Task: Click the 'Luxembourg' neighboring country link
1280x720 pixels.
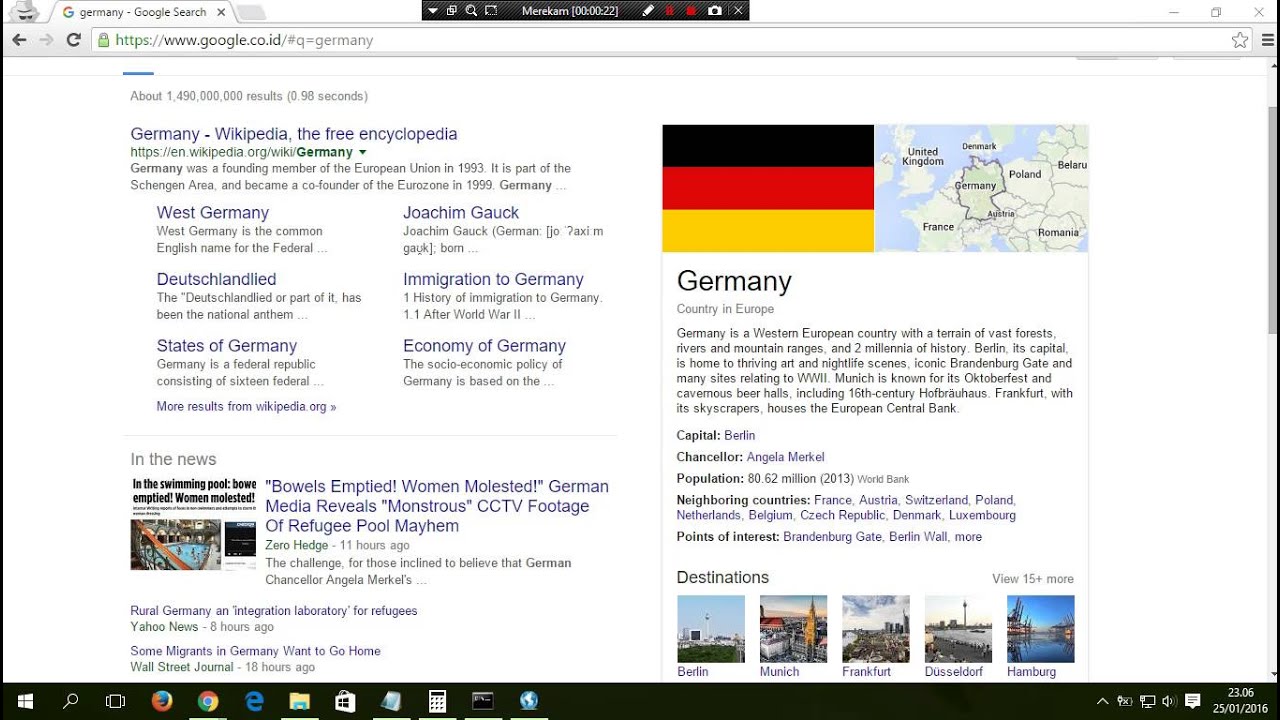Action: pyautogui.click(x=982, y=516)
